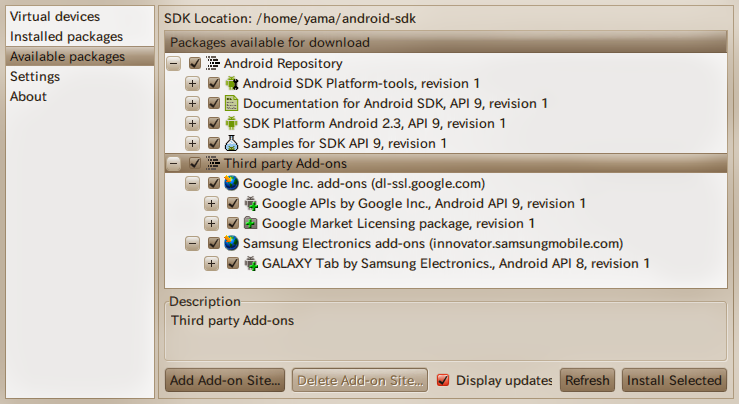This screenshot has height=404, width=739.
Task: Click the Google Inc. add-ons globe icon
Action: coord(231,183)
